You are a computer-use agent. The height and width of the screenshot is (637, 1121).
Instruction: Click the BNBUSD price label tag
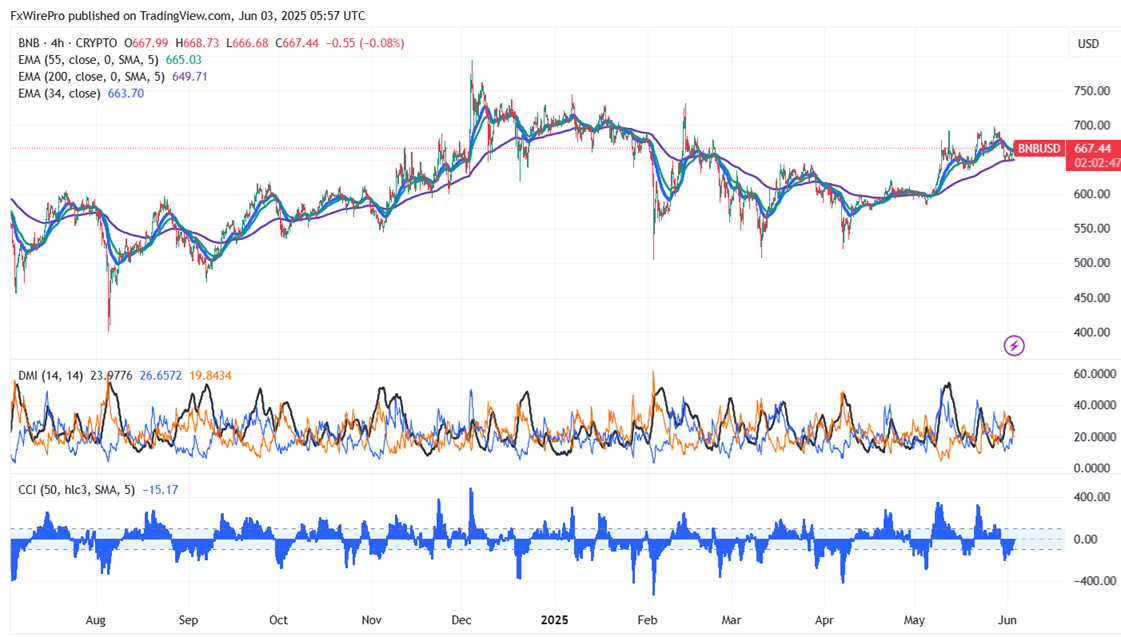1039,149
